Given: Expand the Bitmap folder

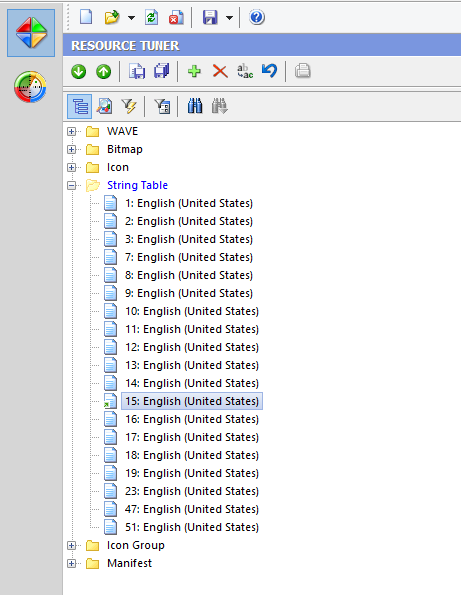Looking at the screenshot, I should (71, 150).
